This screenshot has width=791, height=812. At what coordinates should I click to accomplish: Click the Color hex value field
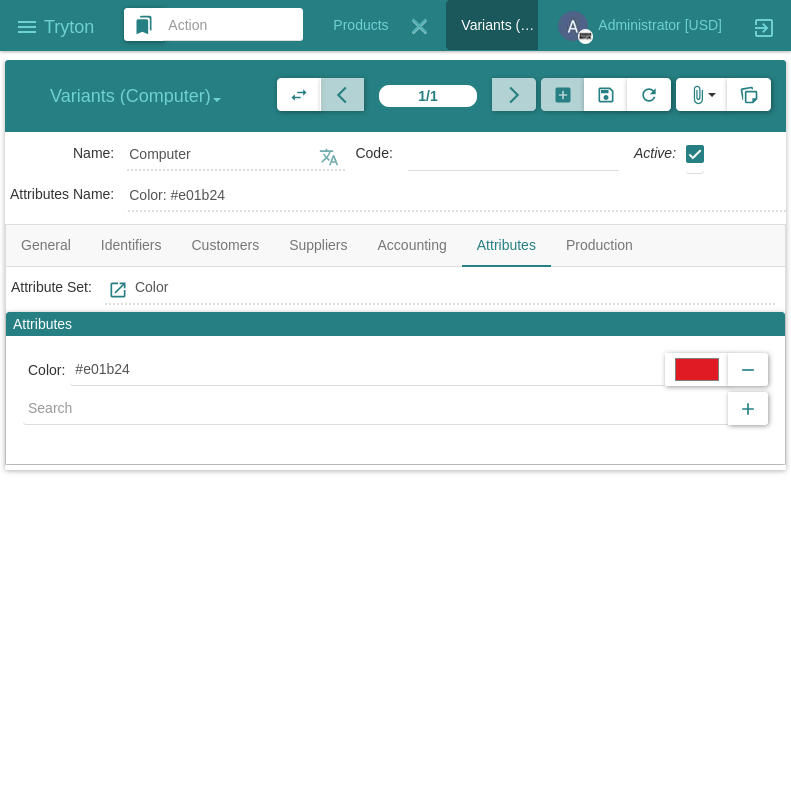click(x=367, y=370)
